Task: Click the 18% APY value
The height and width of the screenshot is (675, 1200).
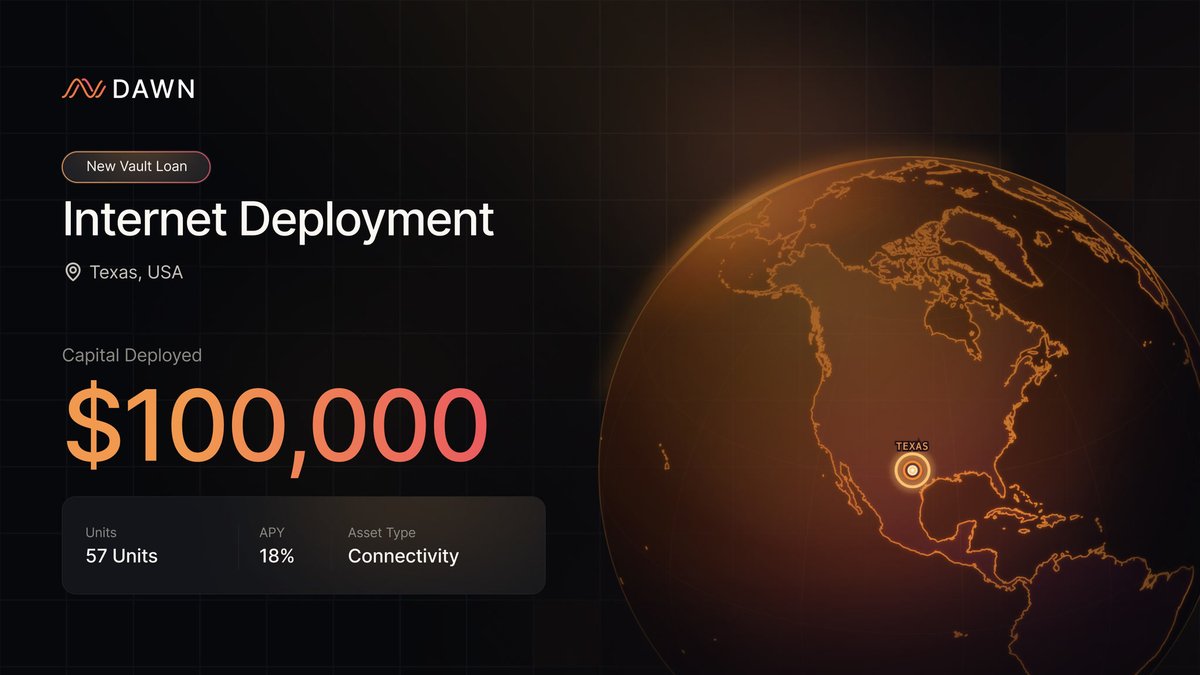Action: click(275, 556)
